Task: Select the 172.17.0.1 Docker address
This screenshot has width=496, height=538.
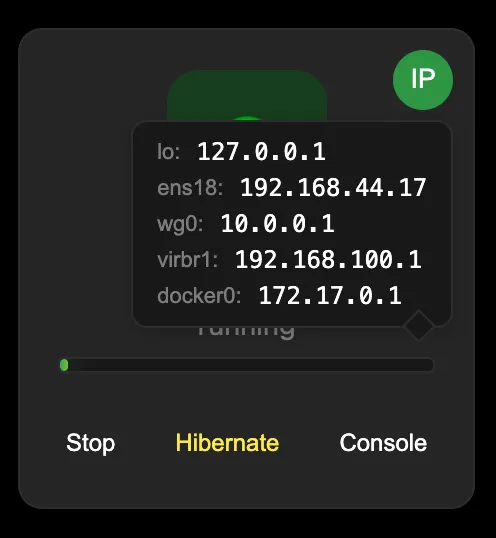Action: click(330, 296)
